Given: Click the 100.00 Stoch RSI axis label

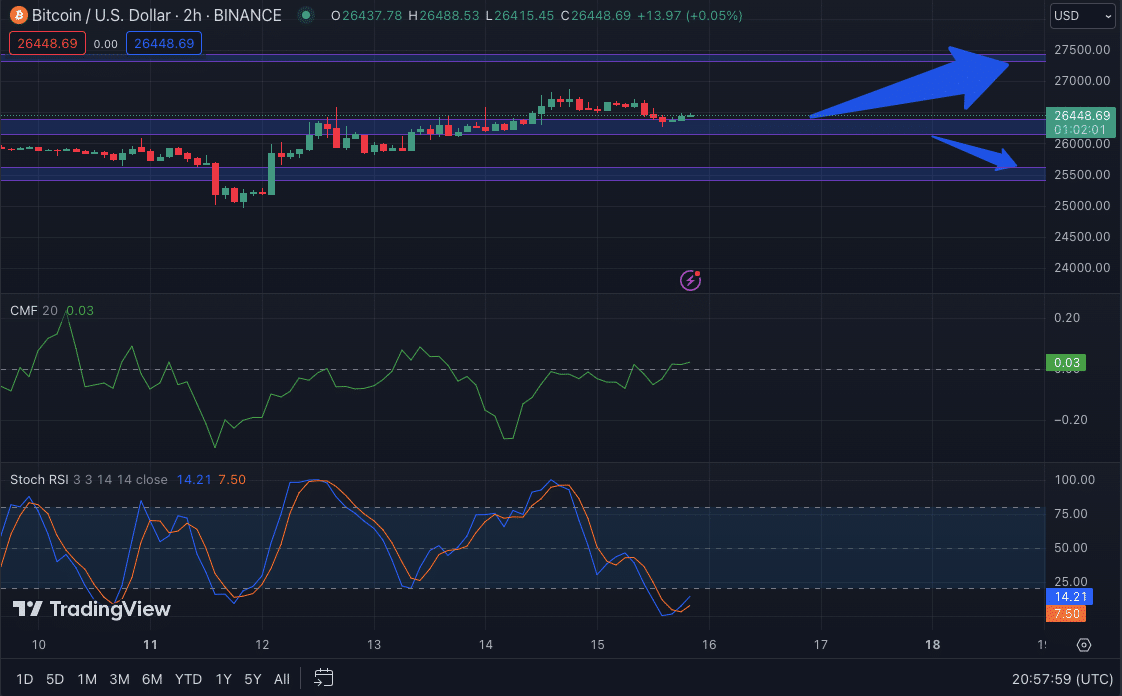Looking at the screenshot, I should click(x=1075, y=479).
